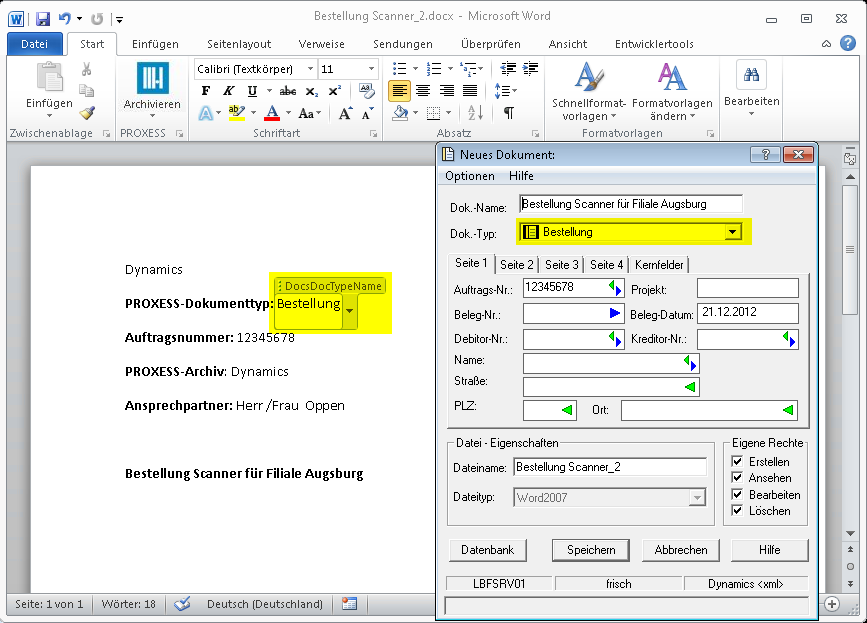Open the Dok.-Typ Bestellung dropdown
Image resolution: width=867 pixels, height=623 pixels.
pyautogui.click(x=733, y=232)
